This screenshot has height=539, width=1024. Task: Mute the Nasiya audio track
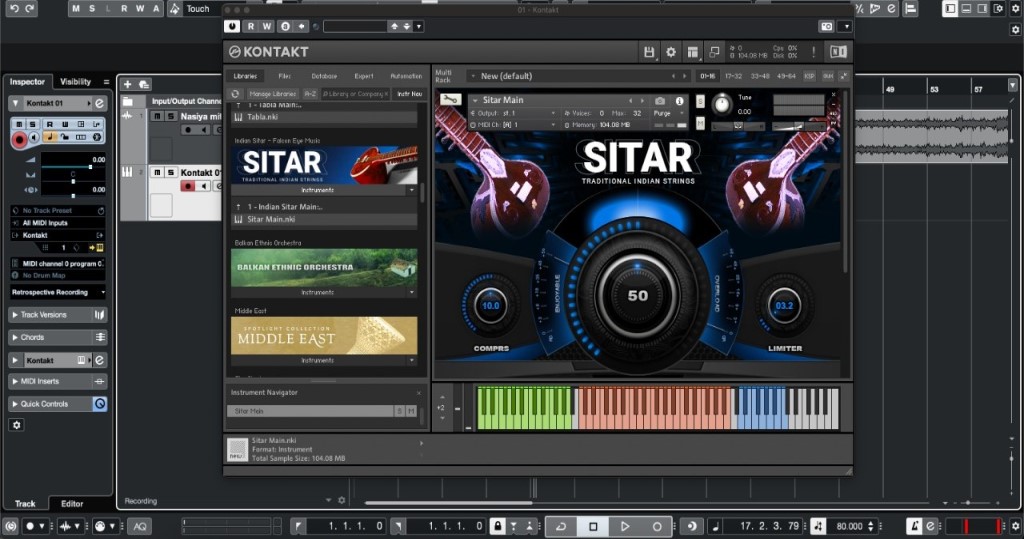157,116
